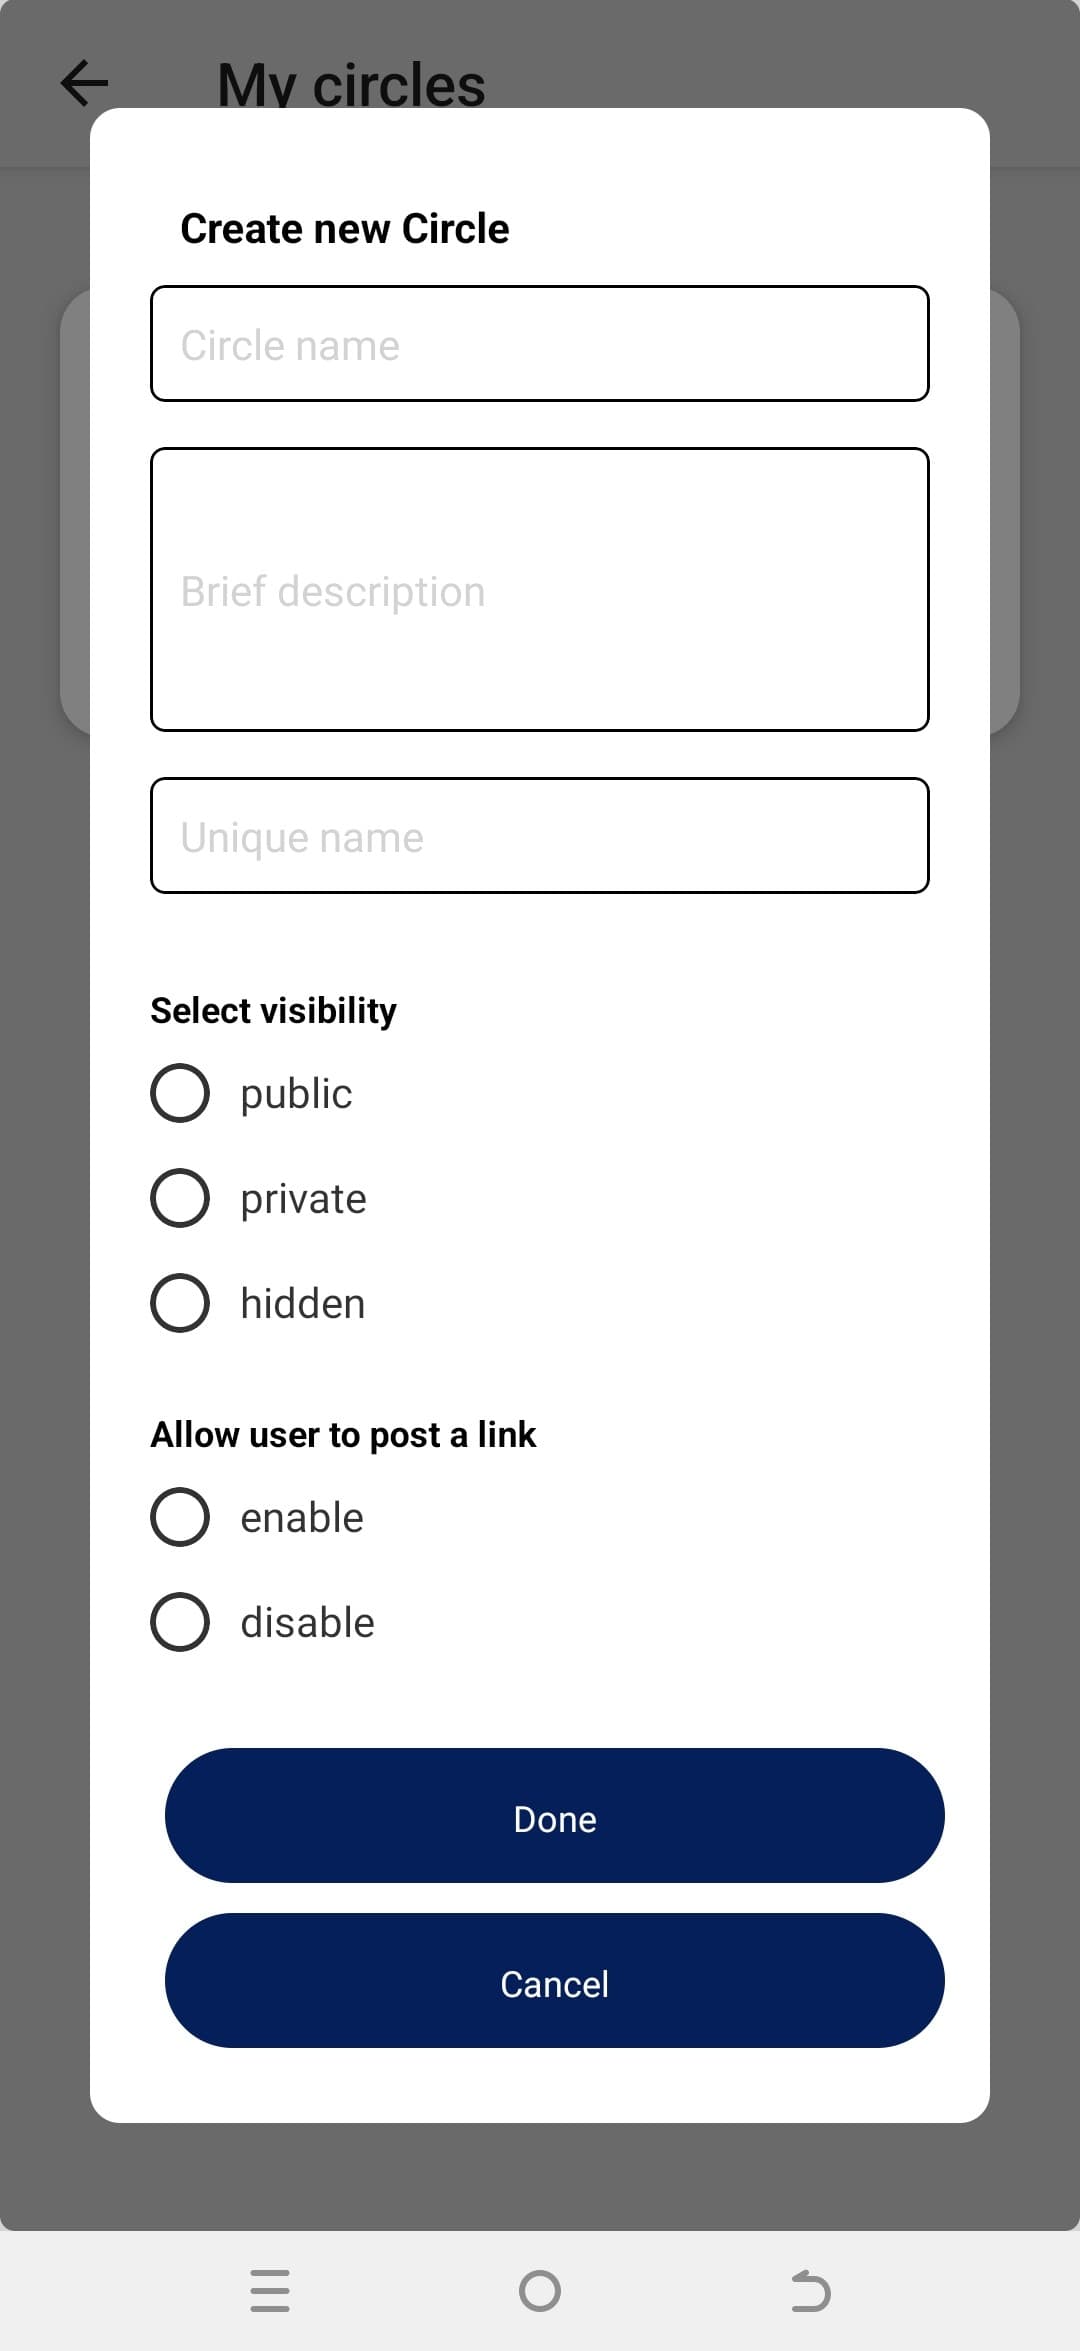Screen dimensions: 1080x2351
Task: Choose enable for posting links
Action: (x=180, y=1517)
